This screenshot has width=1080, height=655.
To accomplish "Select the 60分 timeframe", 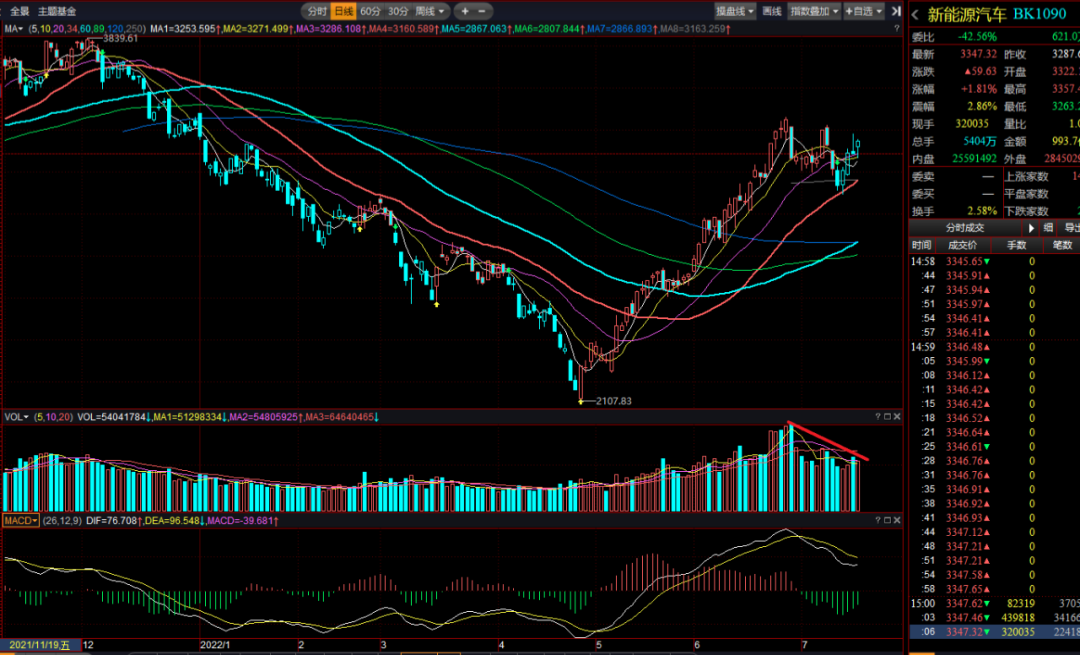I will coord(369,11).
